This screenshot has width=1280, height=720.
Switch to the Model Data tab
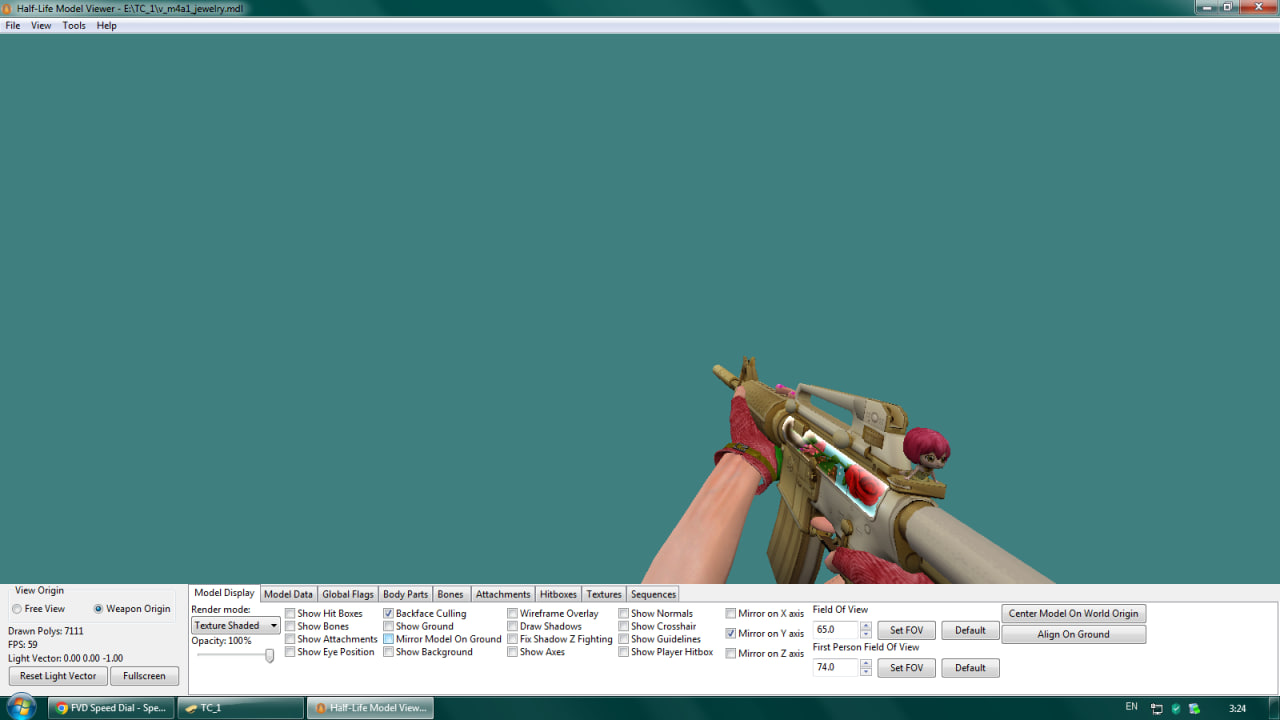click(288, 594)
